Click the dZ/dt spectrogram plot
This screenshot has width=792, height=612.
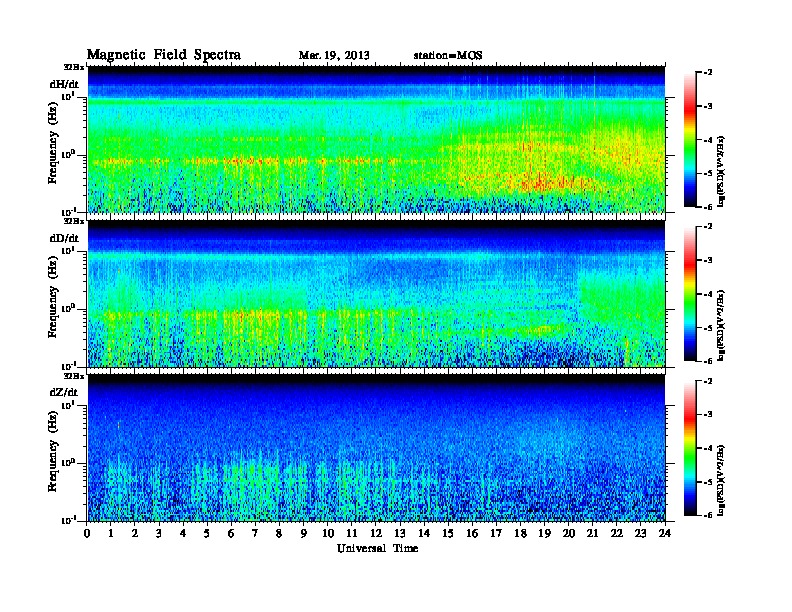coord(376,448)
